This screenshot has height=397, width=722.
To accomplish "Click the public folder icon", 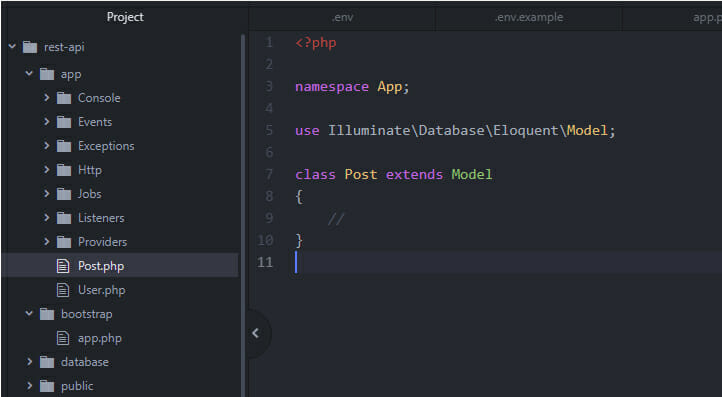I will click(x=47, y=386).
